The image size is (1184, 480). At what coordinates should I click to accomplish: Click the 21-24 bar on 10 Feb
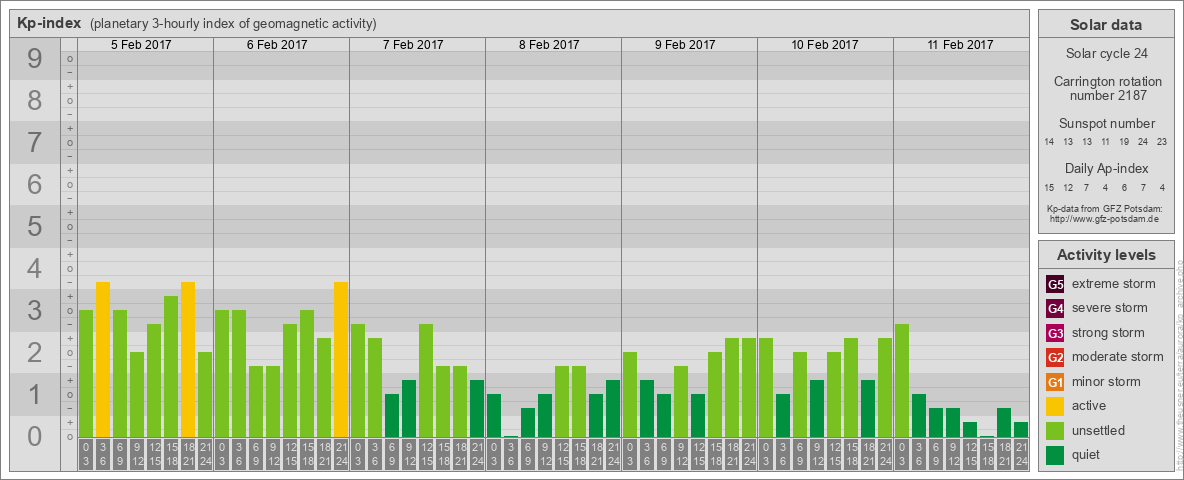(x=885, y=387)
